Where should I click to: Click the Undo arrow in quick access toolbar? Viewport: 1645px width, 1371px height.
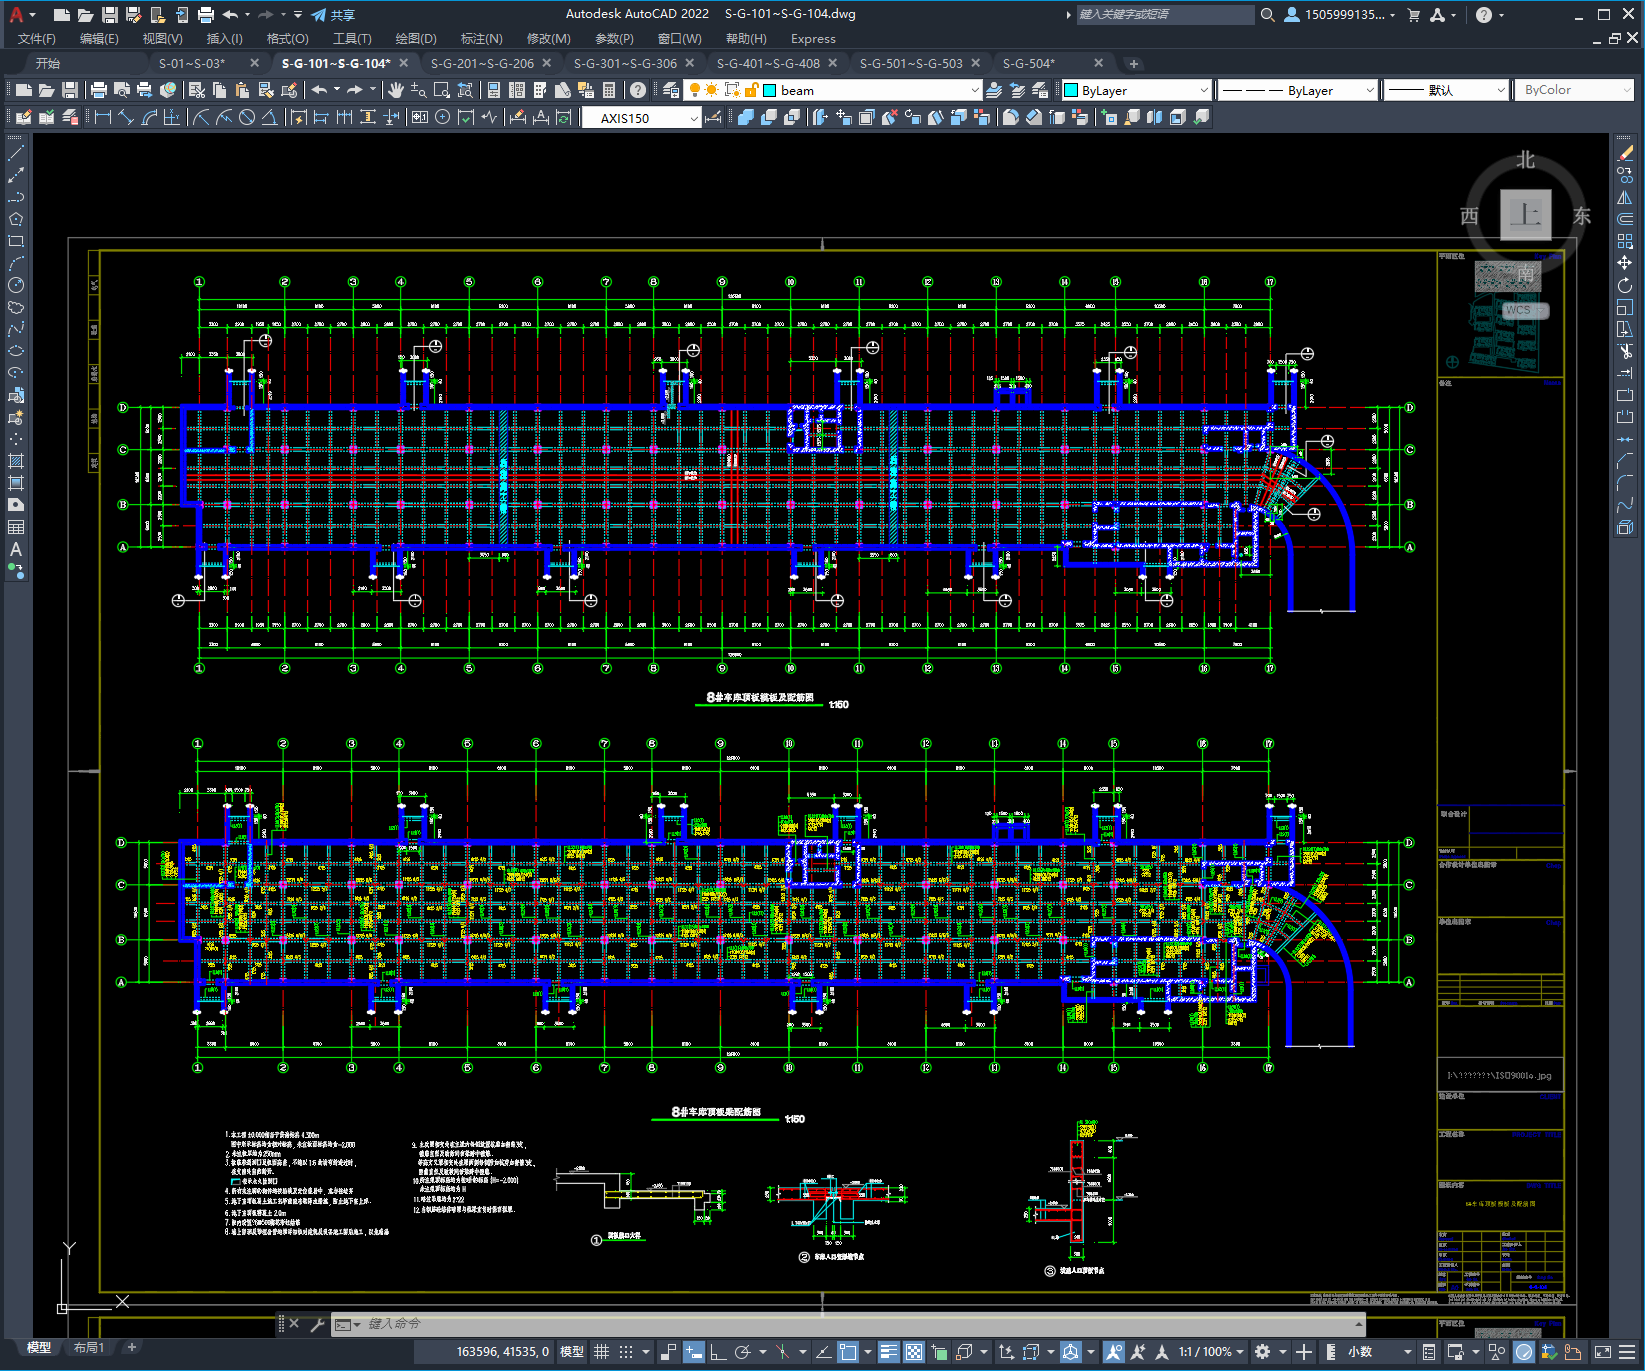click(x=231, y=15)
